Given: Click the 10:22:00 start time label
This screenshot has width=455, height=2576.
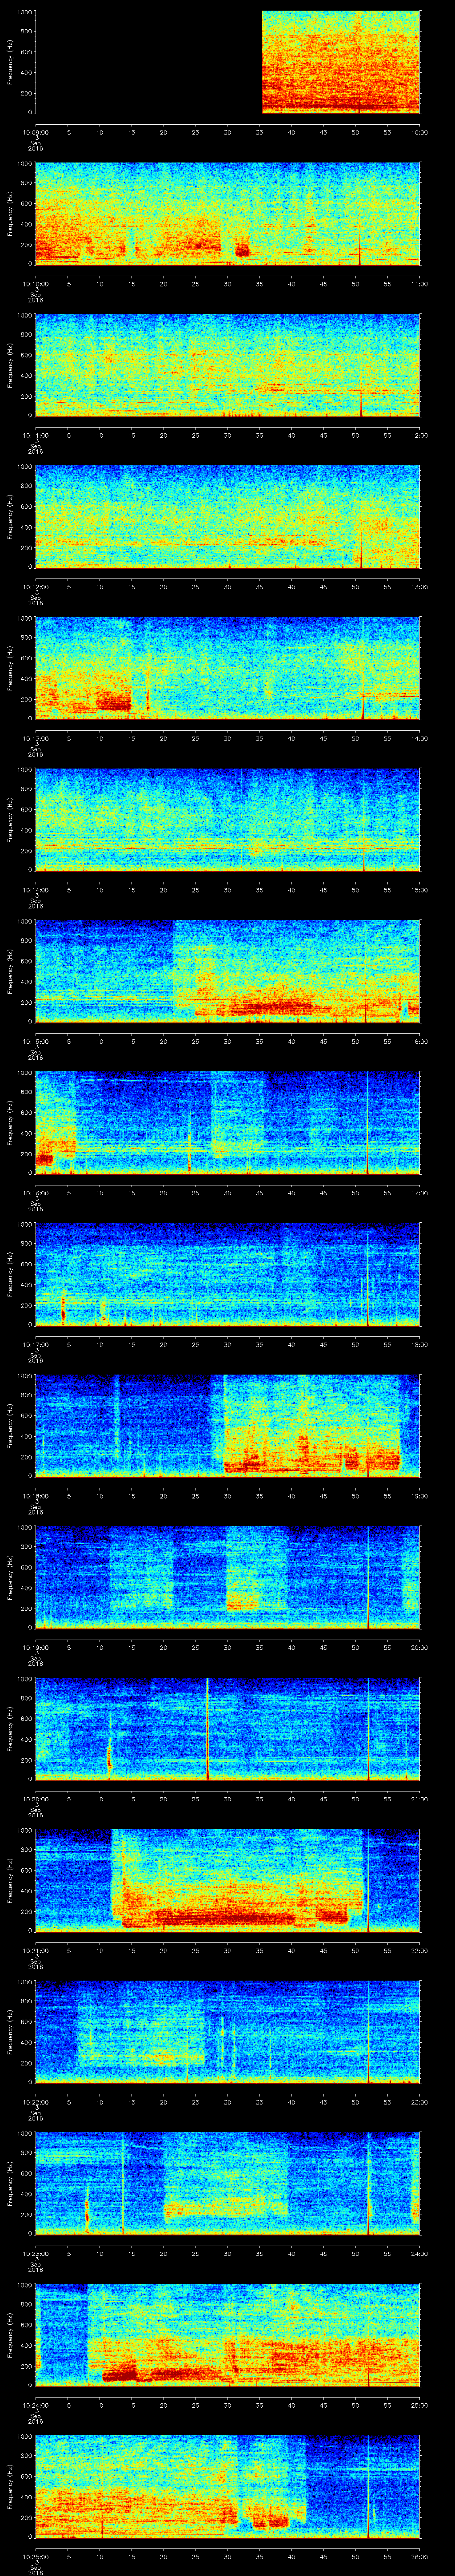Looking at the screenshot, I should point(35,2101).
